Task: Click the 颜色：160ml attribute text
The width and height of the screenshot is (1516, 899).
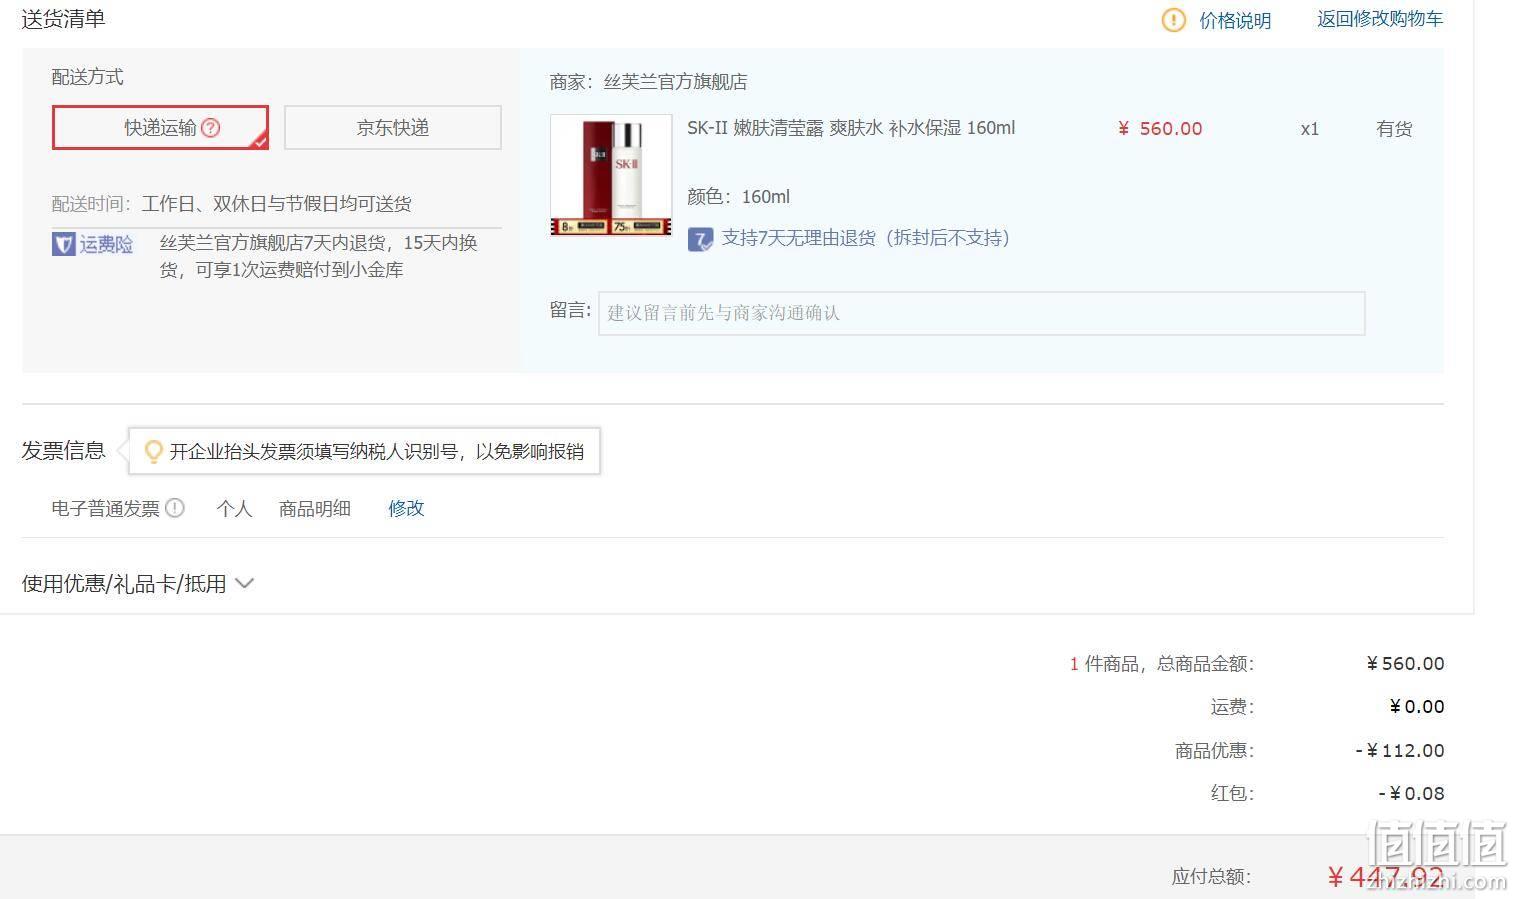Action: click(738, 197)
